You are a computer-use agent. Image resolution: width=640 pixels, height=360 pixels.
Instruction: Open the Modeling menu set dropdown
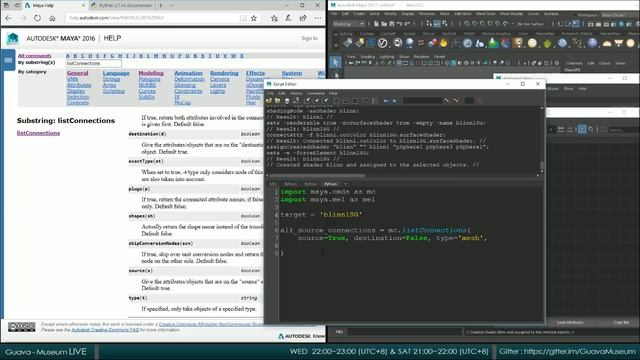[x=349, y=24]
